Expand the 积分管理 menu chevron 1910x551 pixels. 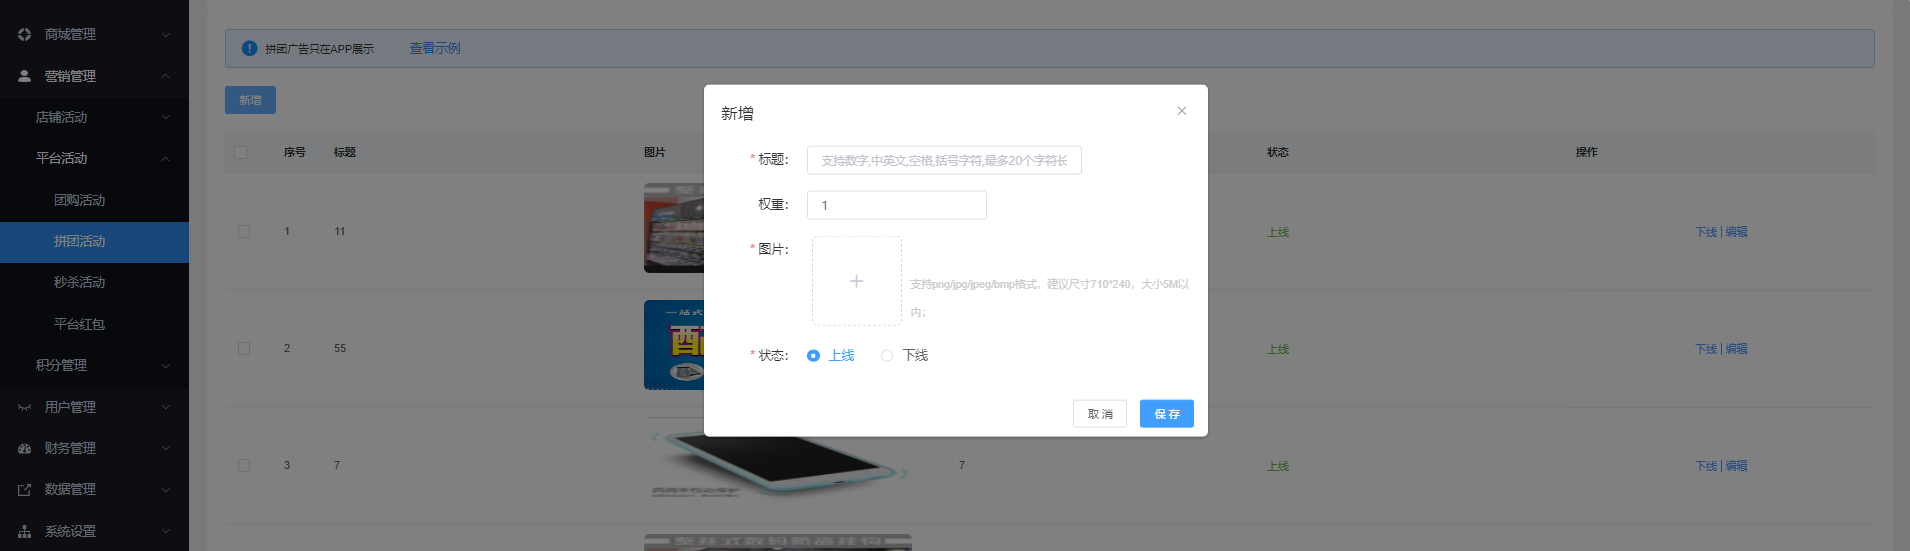click(166, 366)
